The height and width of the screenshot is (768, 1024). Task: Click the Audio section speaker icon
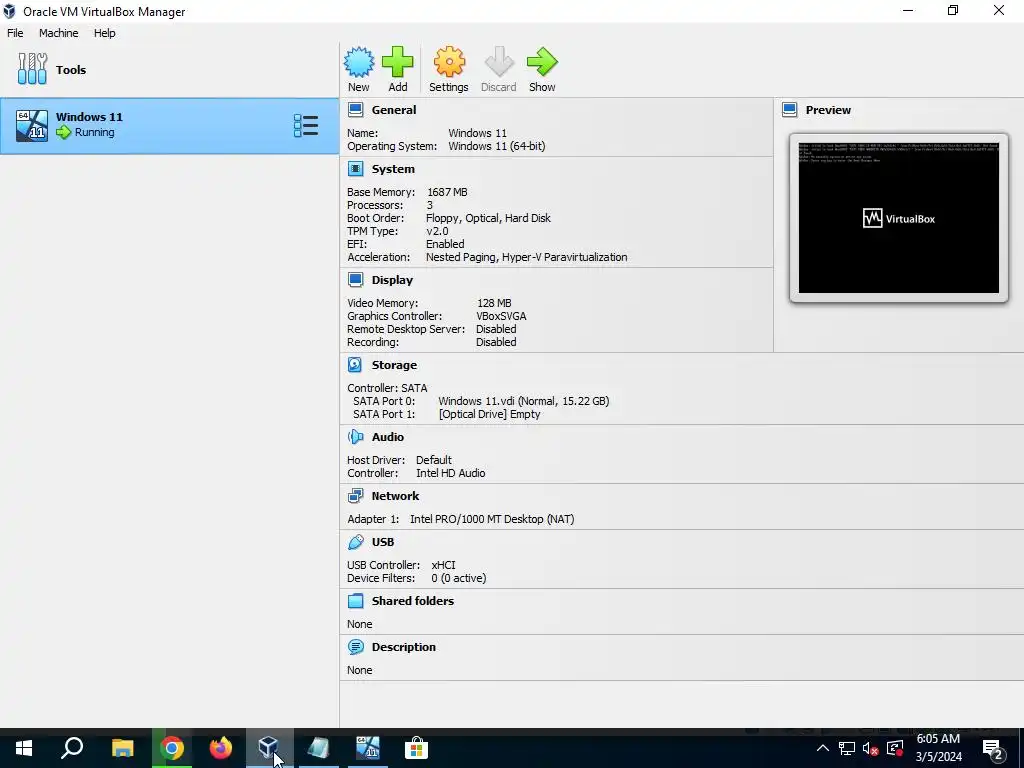[355, 437]
